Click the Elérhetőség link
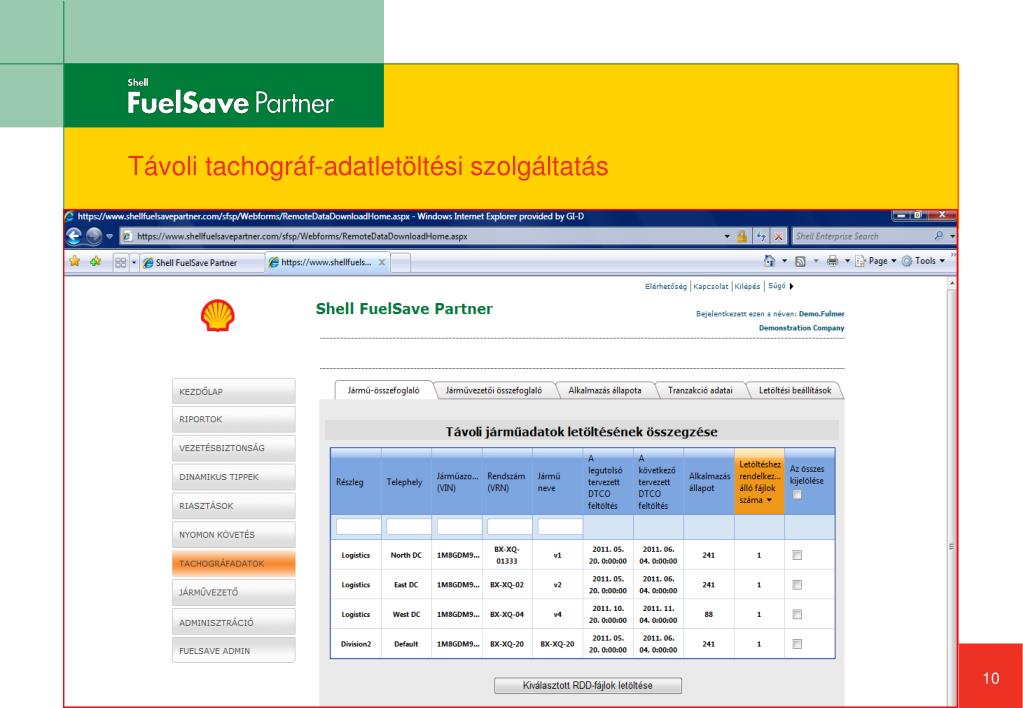This screenshot has height=708, width=1023. pyautogui.click(x=665, y=286)
